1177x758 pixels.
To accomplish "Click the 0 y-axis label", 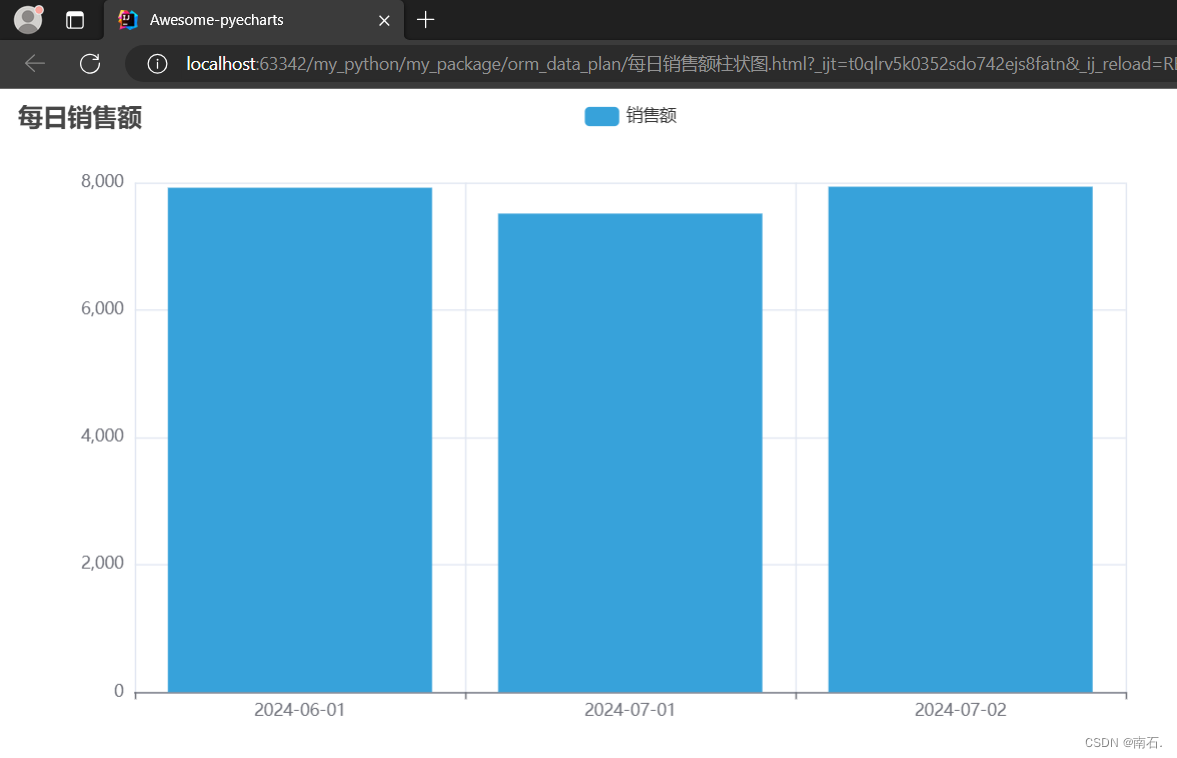I will pos(119,691).
